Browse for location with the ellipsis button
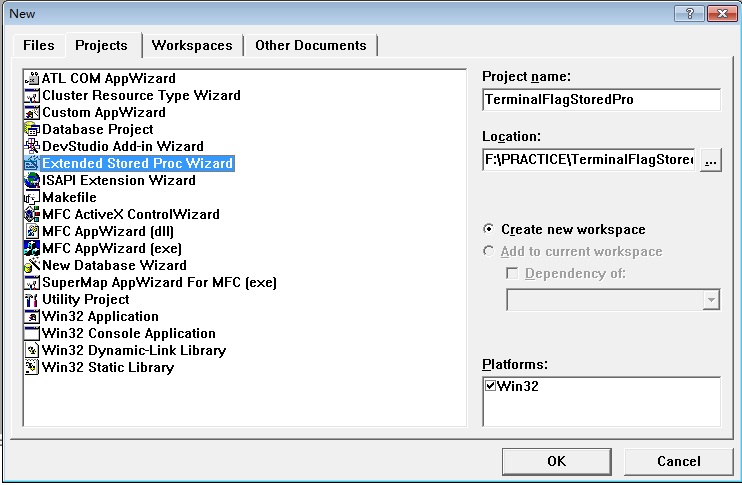 tap(710, 161)
